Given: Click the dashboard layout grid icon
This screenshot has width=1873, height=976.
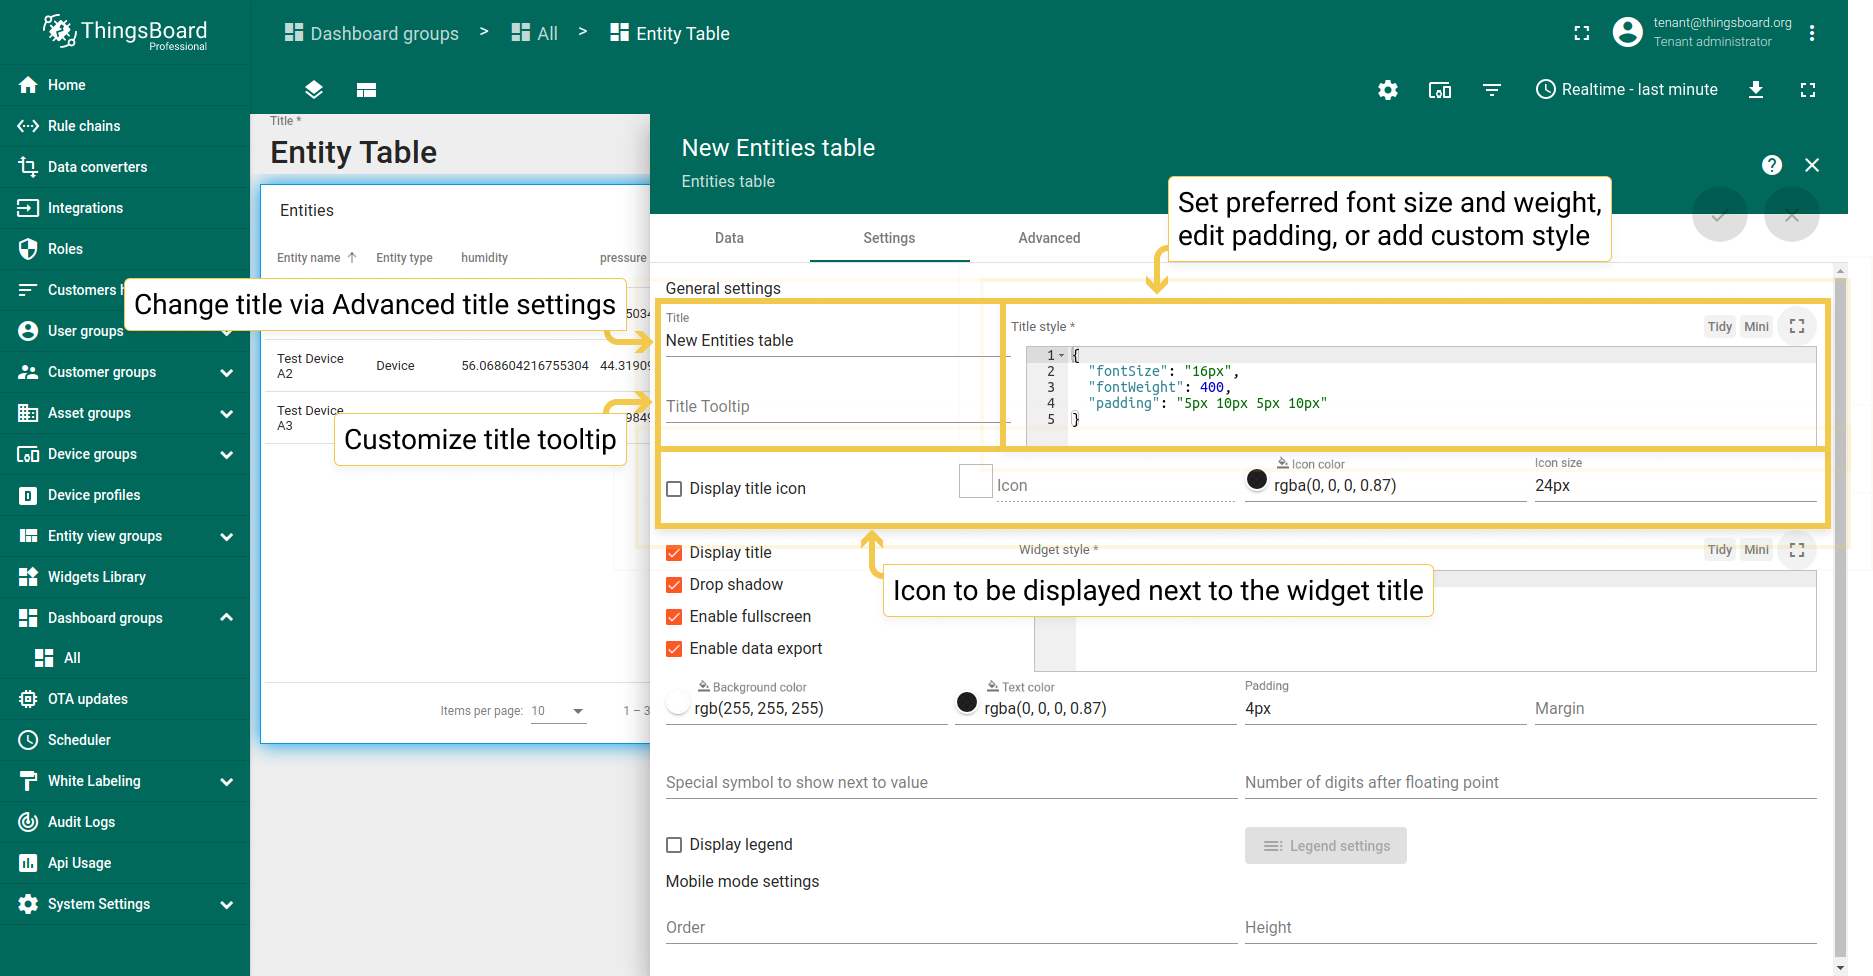Looking at the screenshot, I should tap(366, 90).
